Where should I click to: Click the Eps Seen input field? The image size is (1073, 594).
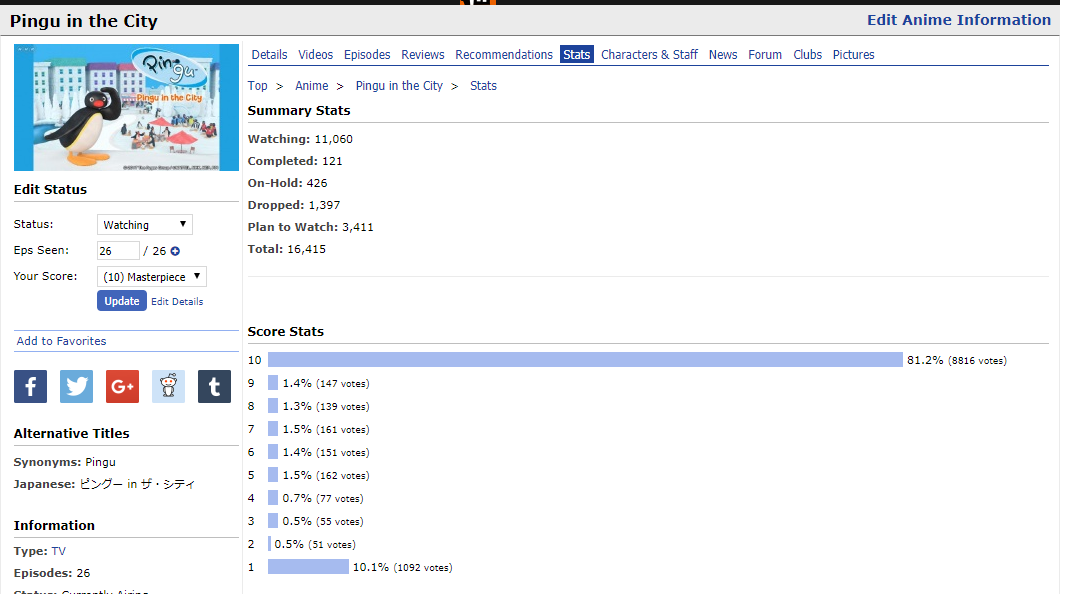118,251
